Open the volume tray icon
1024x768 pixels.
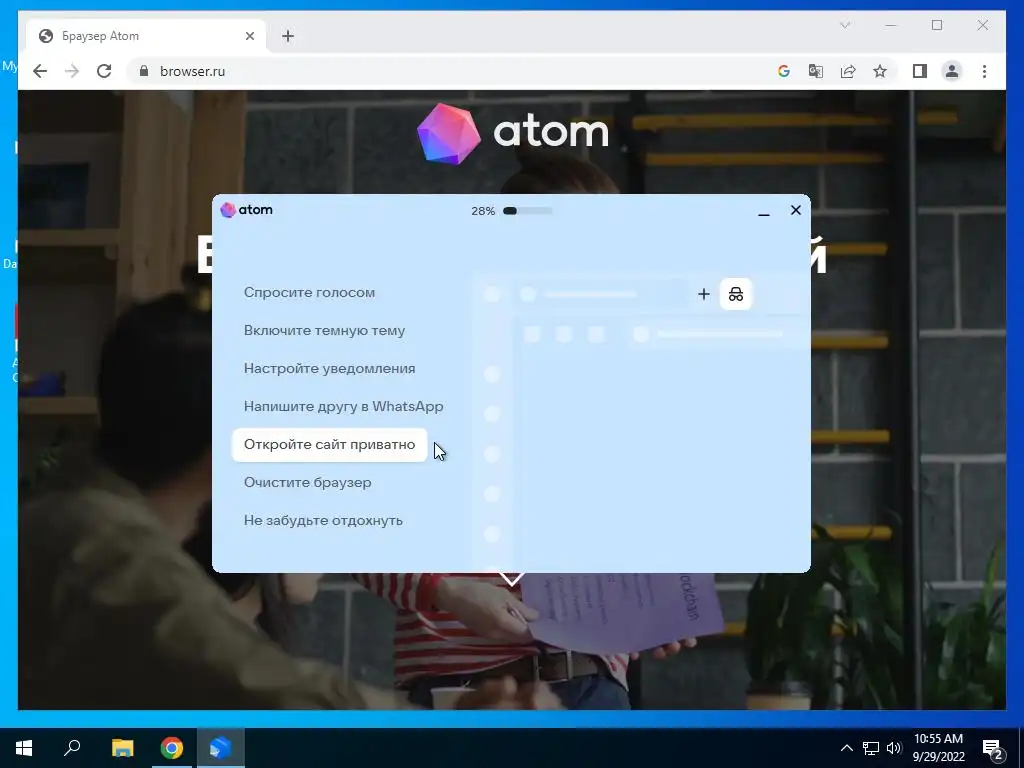pos(893,748)
